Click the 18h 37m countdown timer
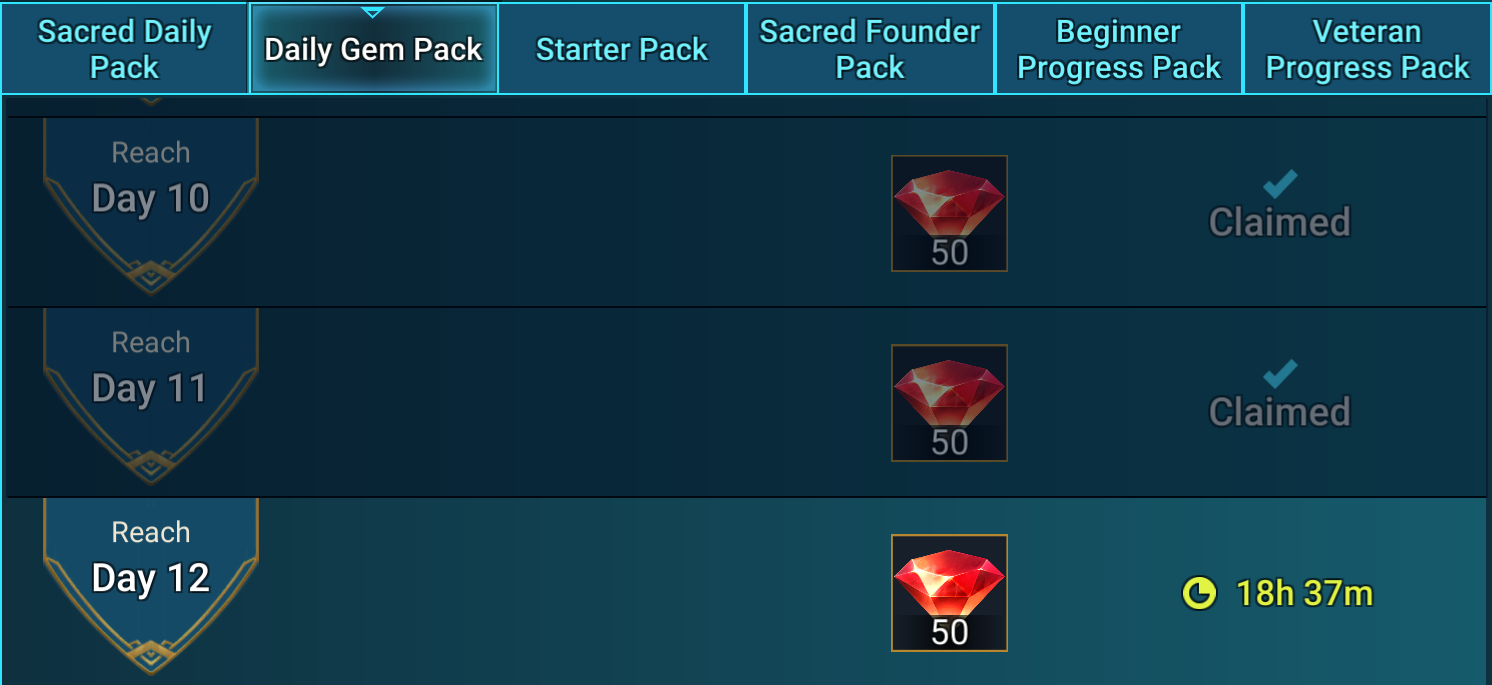 (1305, 594)
